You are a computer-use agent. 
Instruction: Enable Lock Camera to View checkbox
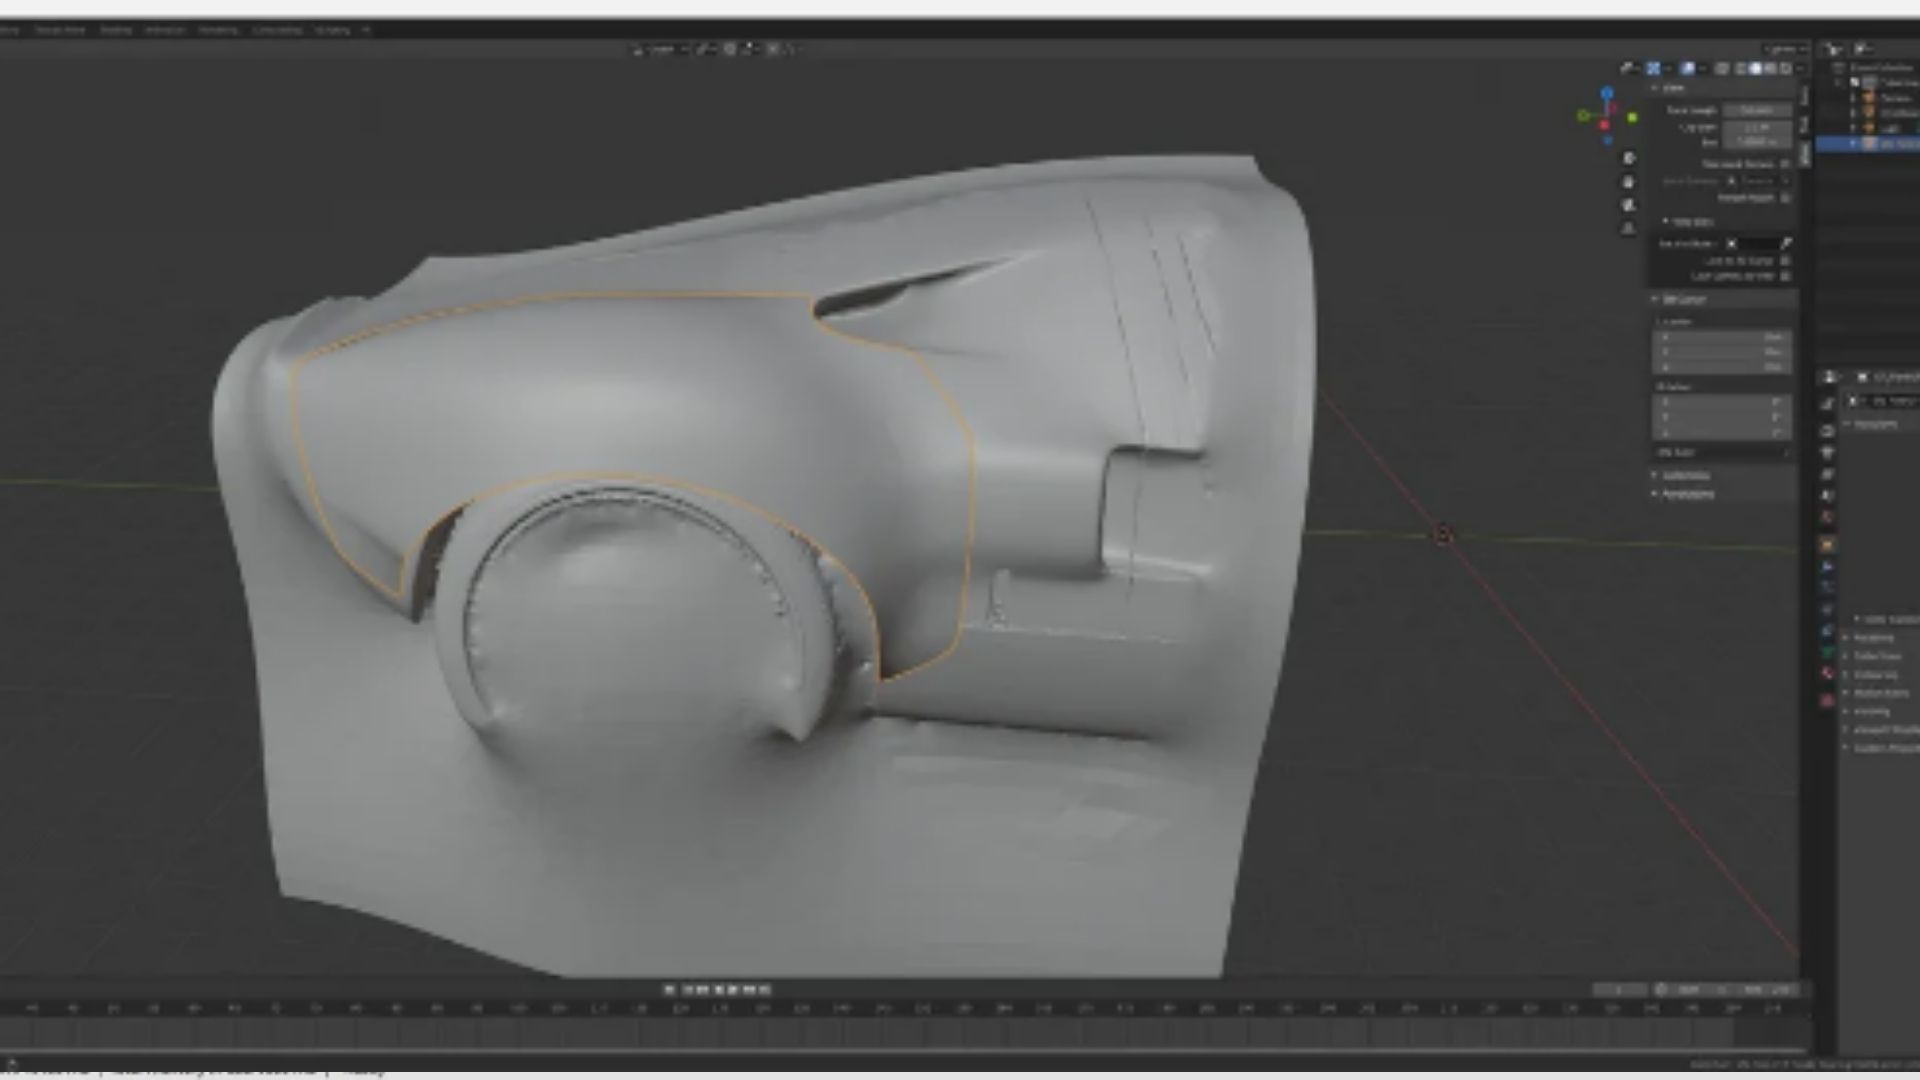click(x=1786, y=275)
